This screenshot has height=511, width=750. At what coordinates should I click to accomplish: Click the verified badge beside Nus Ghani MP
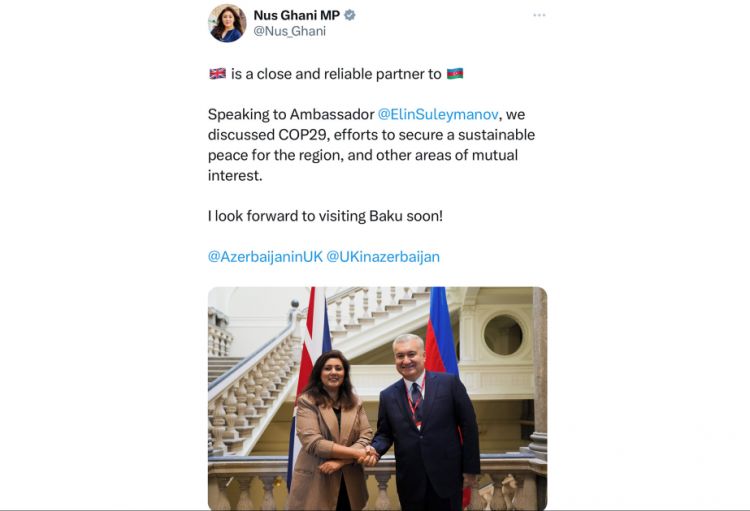click(x=350, y=15)
